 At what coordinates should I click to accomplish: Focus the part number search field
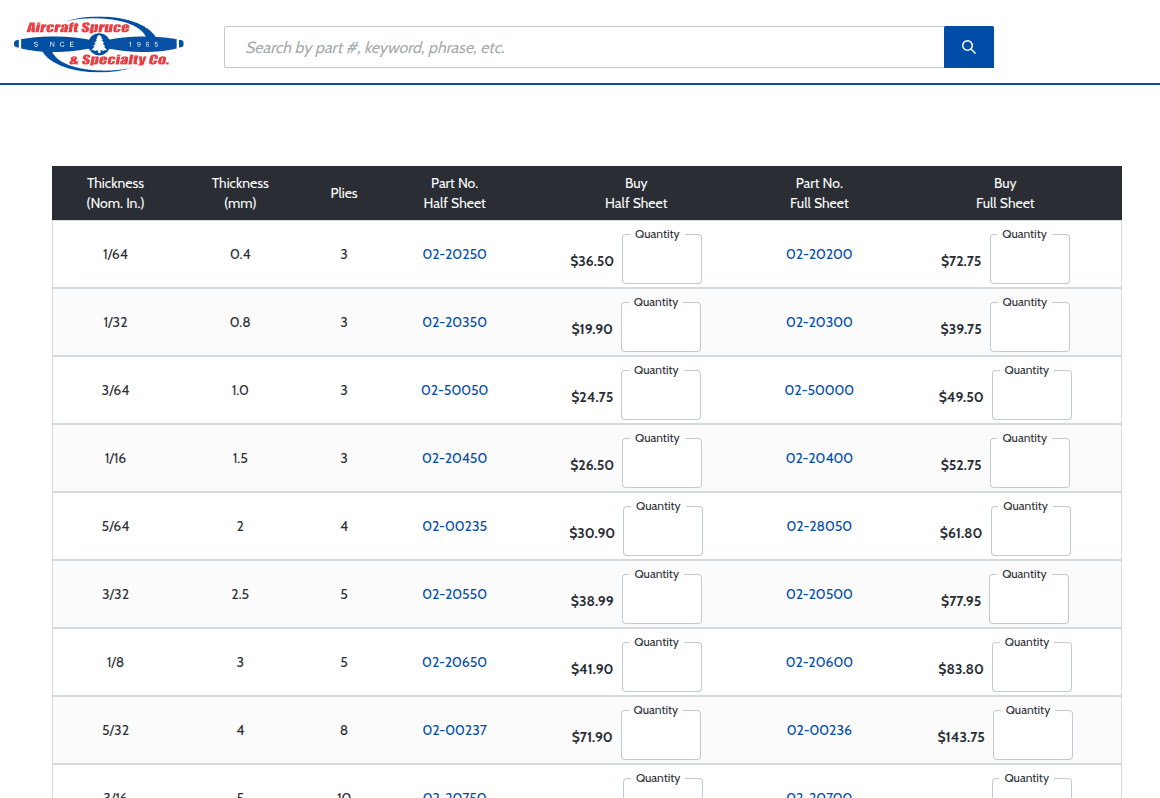tap(584, 47)
